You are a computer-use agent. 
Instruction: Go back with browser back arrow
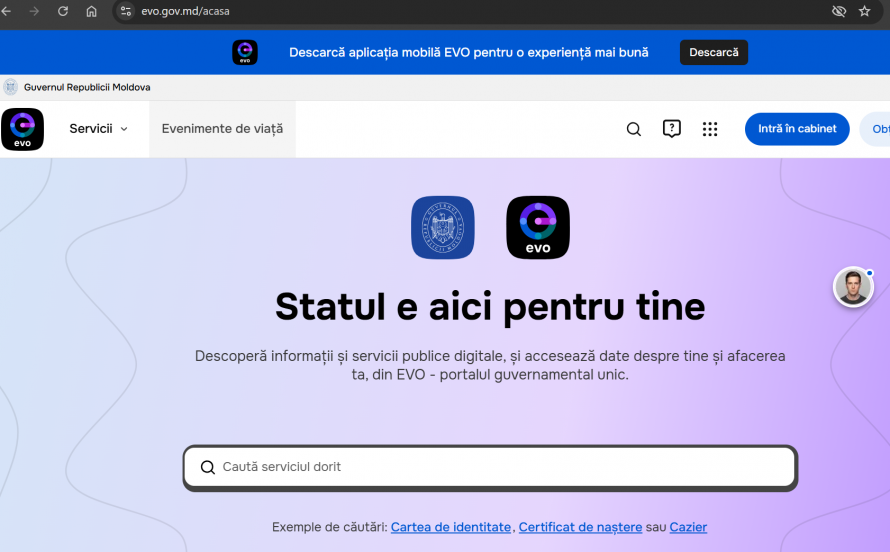tap(6, 11)
